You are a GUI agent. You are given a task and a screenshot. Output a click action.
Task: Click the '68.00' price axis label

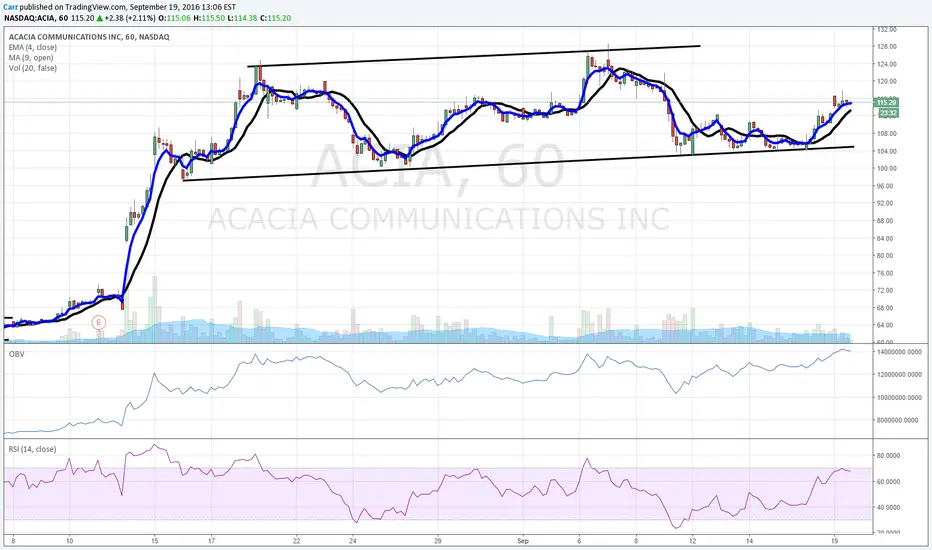tap(887, 308)
